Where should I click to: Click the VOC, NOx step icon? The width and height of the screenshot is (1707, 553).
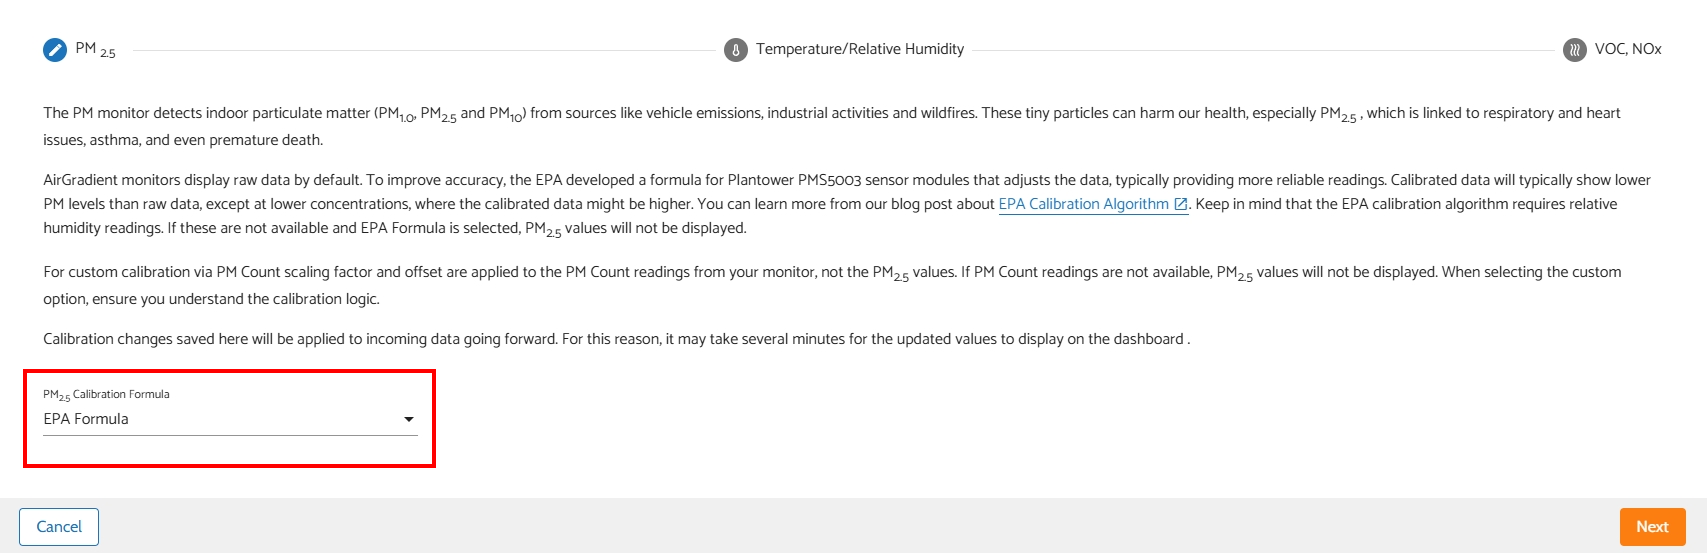click(x=1575, y=50)
